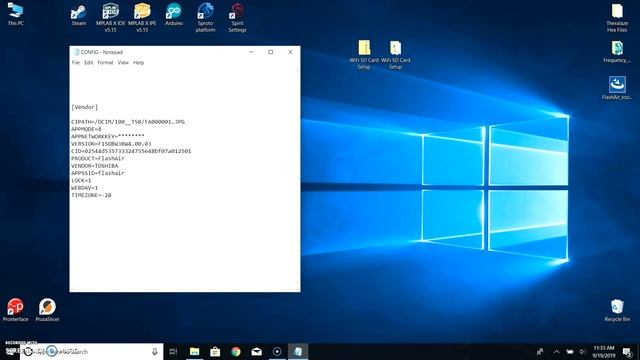Open the Format menu in Notepad
640x360 pixels.
pyautogui.click(x=105, y=62)
